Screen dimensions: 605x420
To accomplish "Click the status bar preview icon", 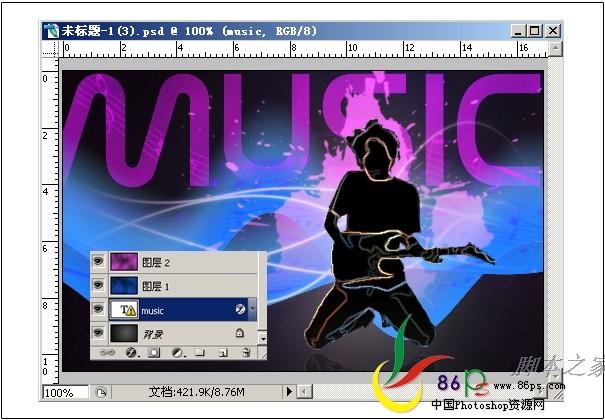I will pyautogui.click(x=101, y=393).
